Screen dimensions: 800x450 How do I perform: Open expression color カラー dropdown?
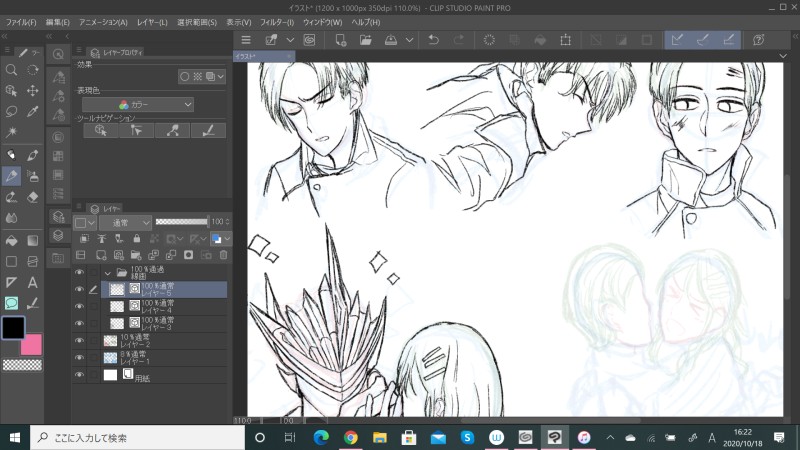point(138,105)
